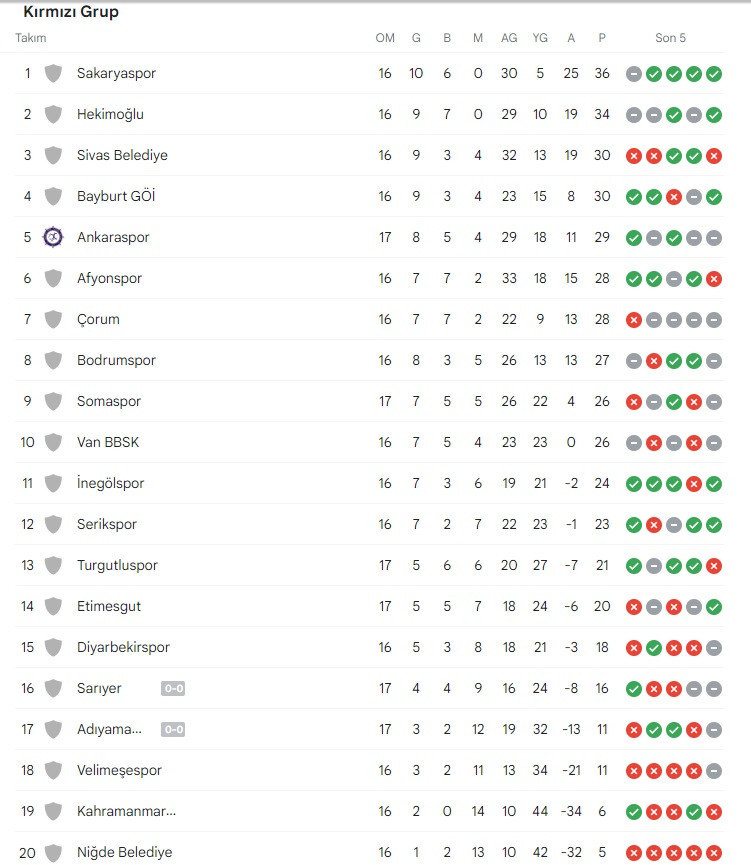Image resolution: width=751 pixels, height=865 pixels.
Task: Click the Velimeşespor crest icon
Action: tap(54, 770)
